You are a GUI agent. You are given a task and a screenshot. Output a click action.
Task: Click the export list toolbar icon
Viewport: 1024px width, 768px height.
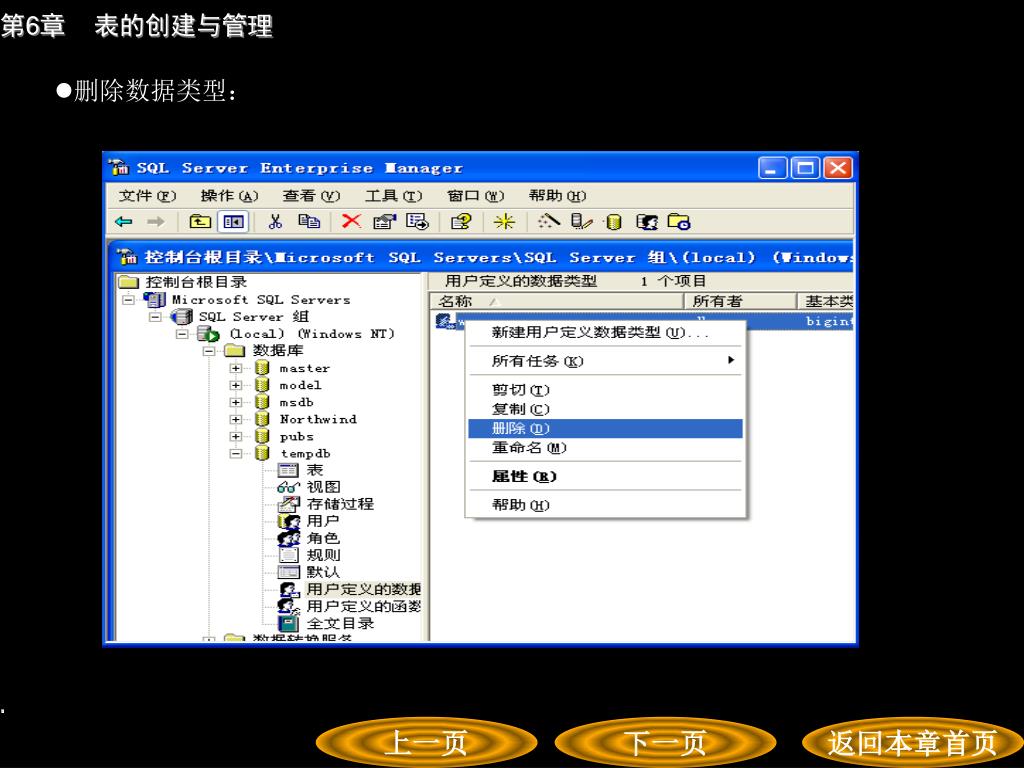click(417, 222)
